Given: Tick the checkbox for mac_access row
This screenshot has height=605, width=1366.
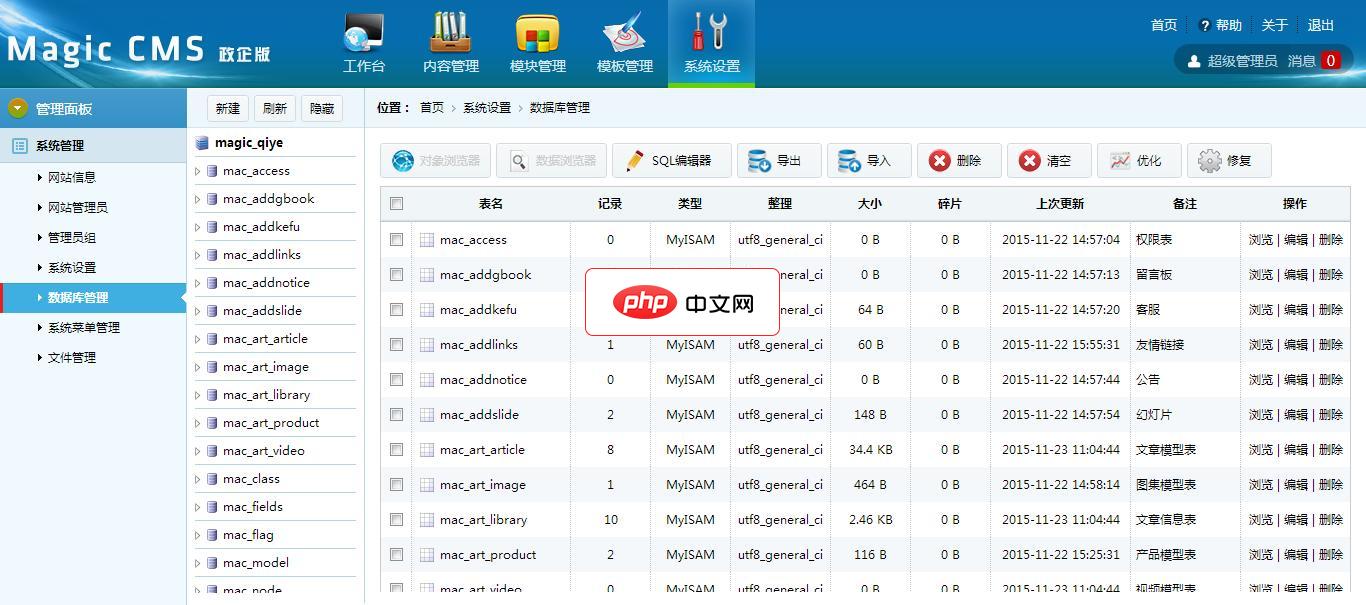Looking at the screenshot, I should pyautogui.click(x=397, y=240).
